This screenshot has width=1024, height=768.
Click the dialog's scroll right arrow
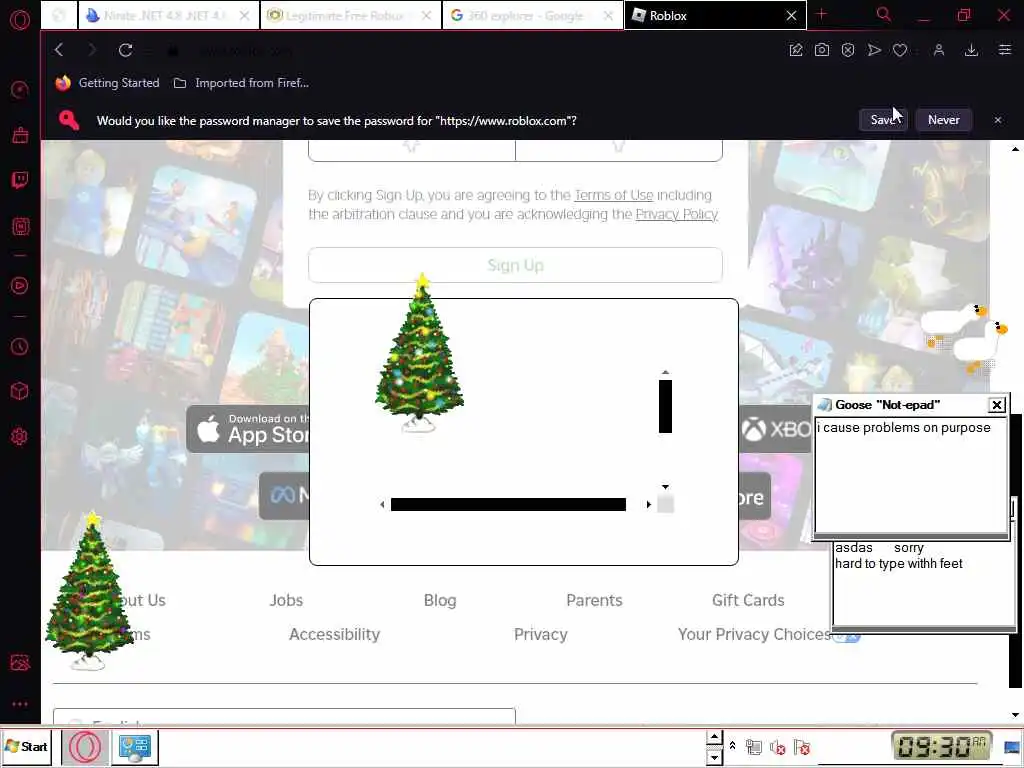coord(648,504)
